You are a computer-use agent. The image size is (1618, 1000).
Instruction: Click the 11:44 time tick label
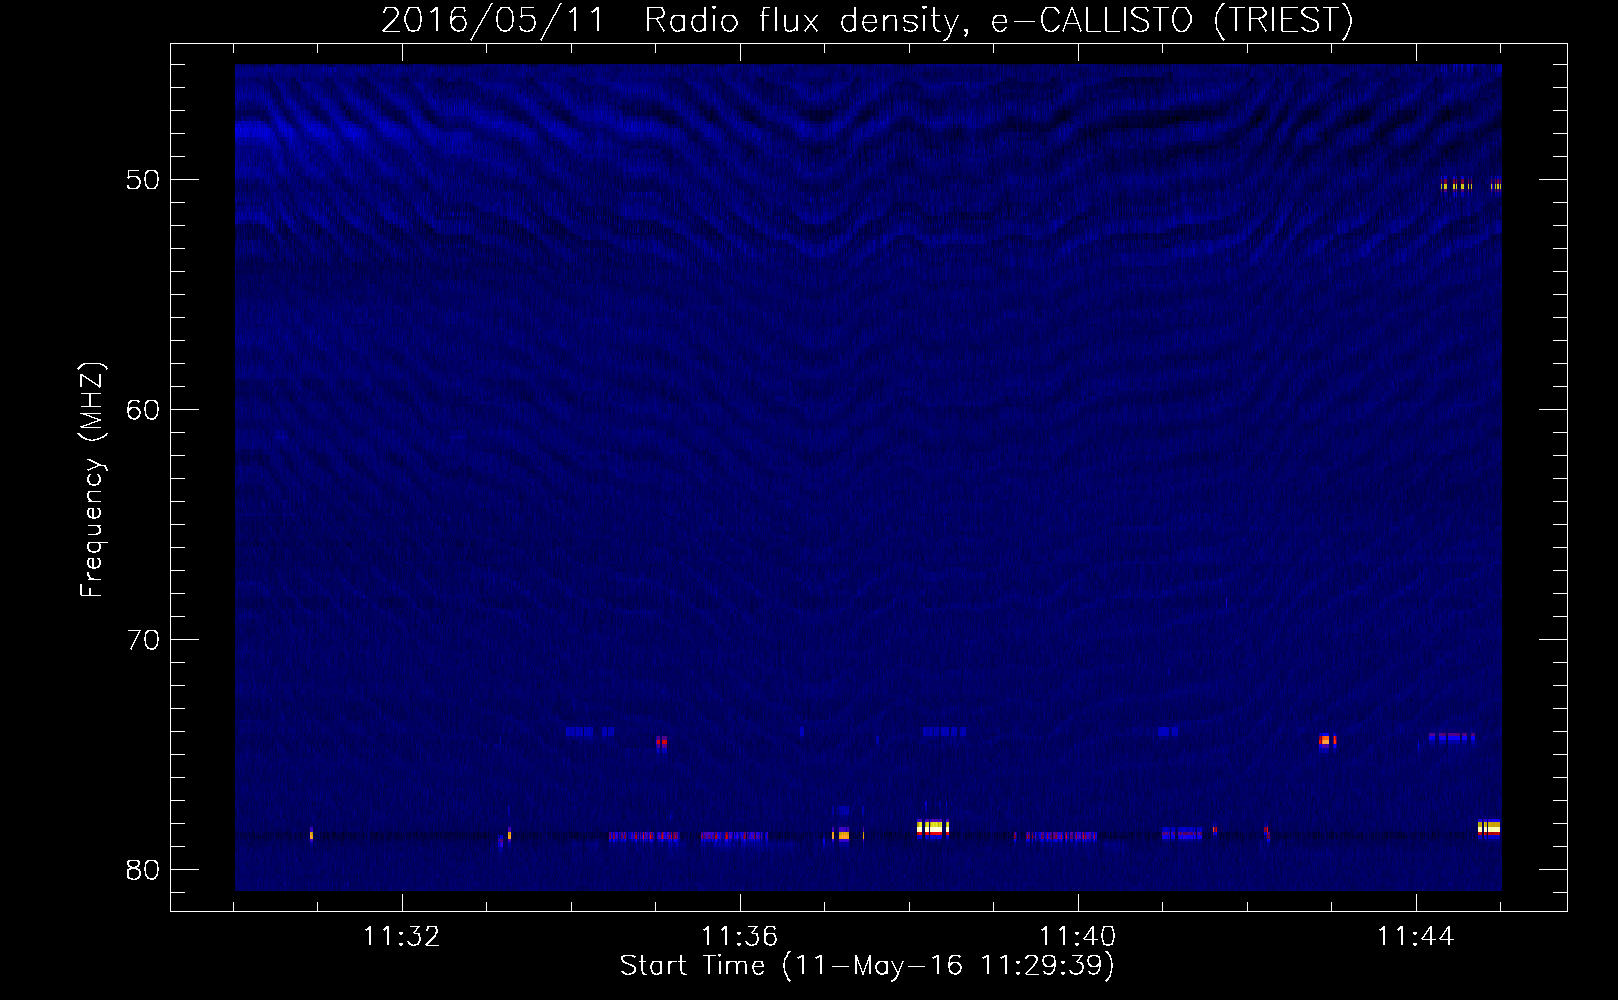[x=1415, y=936]
